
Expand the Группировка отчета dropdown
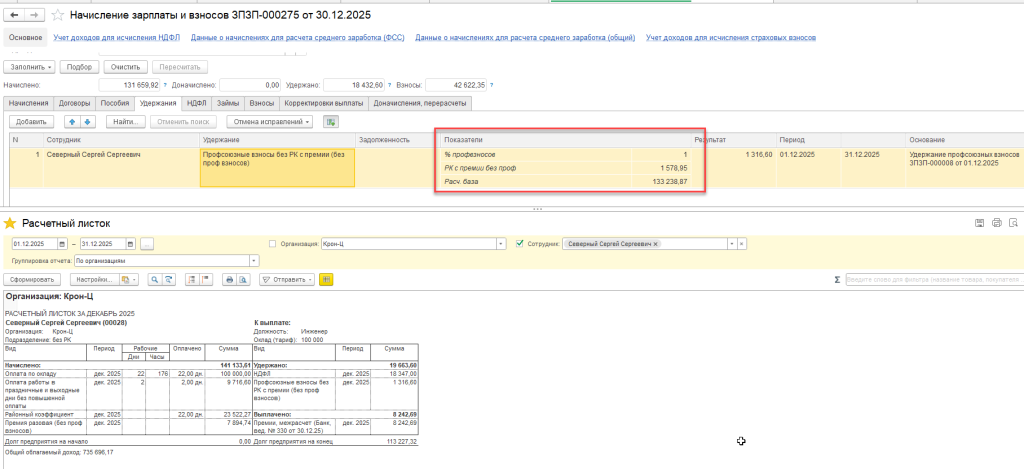tap(254, 260)
